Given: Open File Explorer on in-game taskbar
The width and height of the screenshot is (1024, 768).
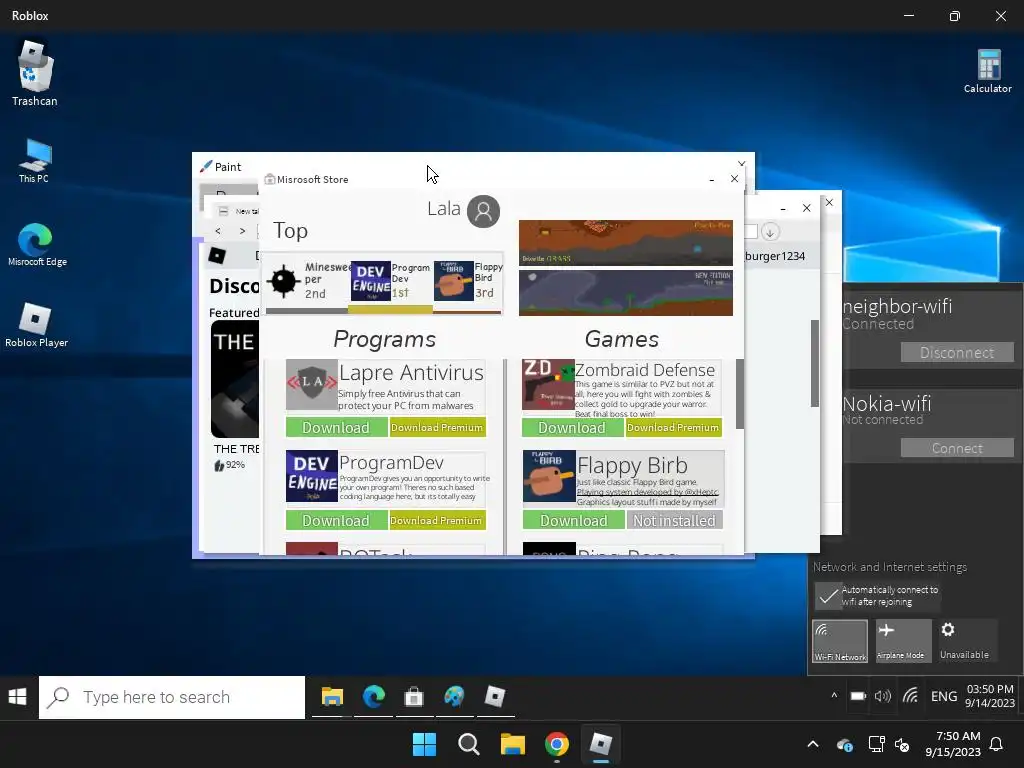Looking at the screenshot, I should click(x=332, y=697).
